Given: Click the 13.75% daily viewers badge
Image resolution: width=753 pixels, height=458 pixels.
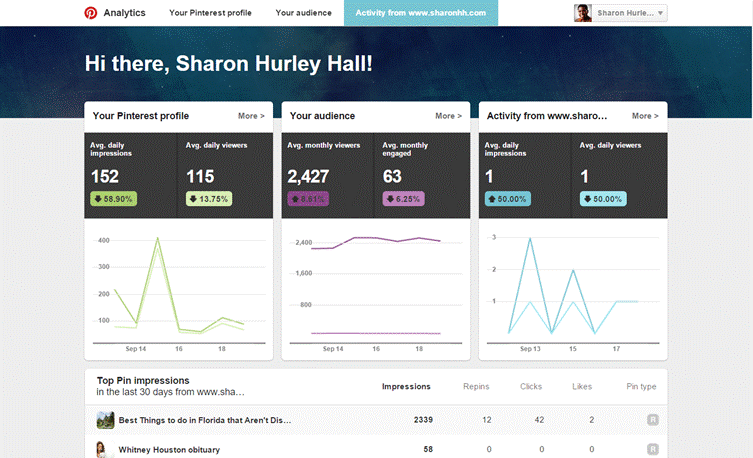Looking at the screenshot, I should [210, 199].
